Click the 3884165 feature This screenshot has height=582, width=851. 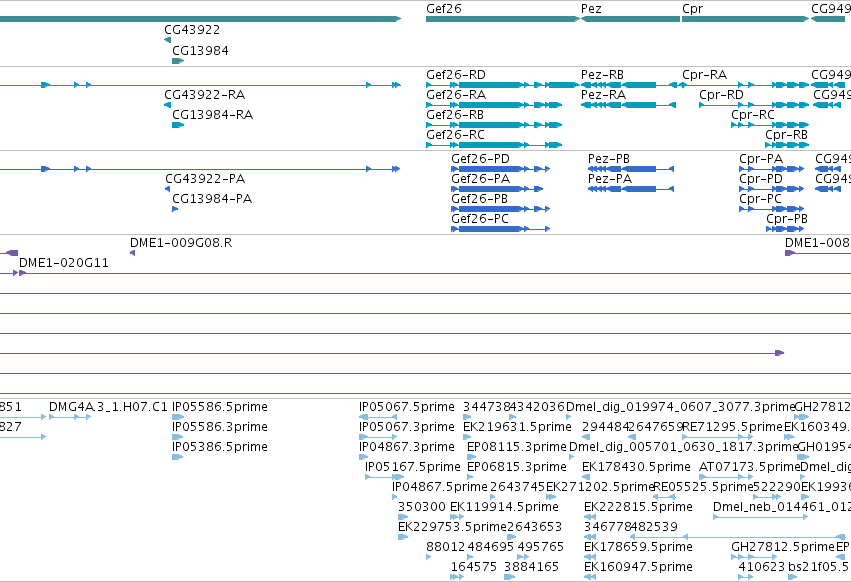pos(509,577)
